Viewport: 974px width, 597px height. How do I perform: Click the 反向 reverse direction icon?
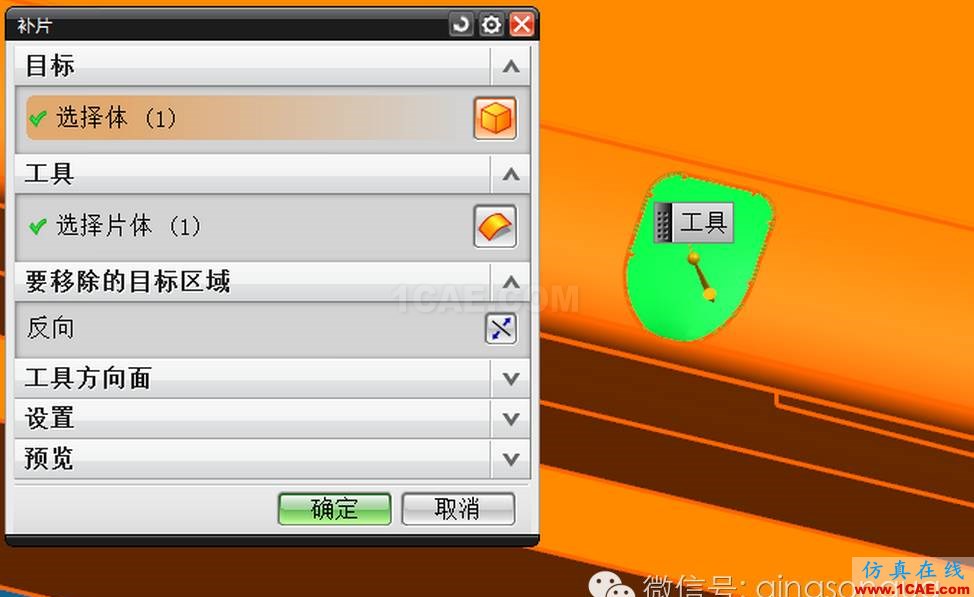(x=501, y=329)
